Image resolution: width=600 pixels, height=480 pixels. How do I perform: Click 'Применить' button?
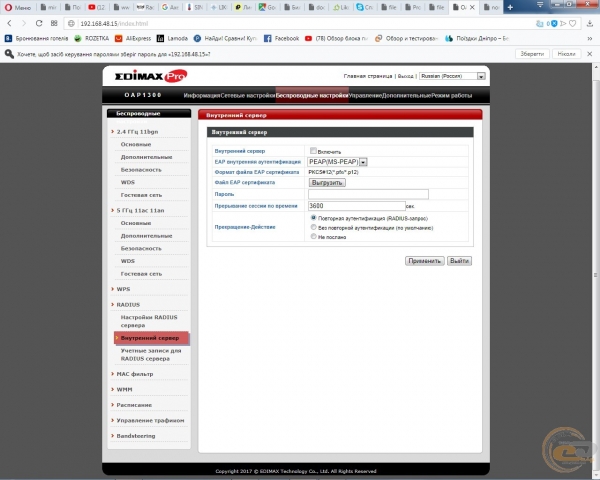click(424, 261)
